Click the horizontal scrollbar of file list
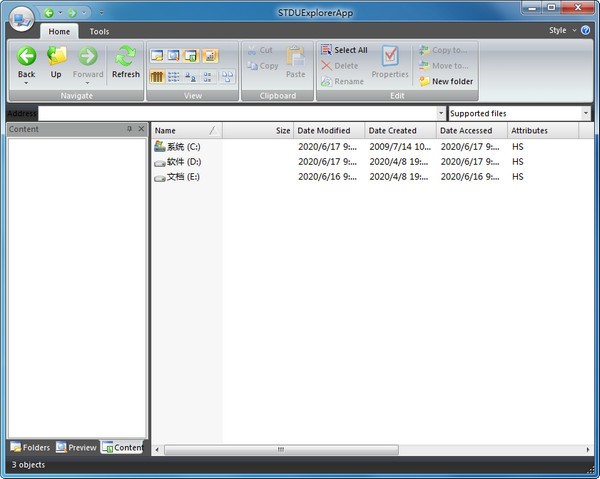600x479 pixels. tap(280, 450)
